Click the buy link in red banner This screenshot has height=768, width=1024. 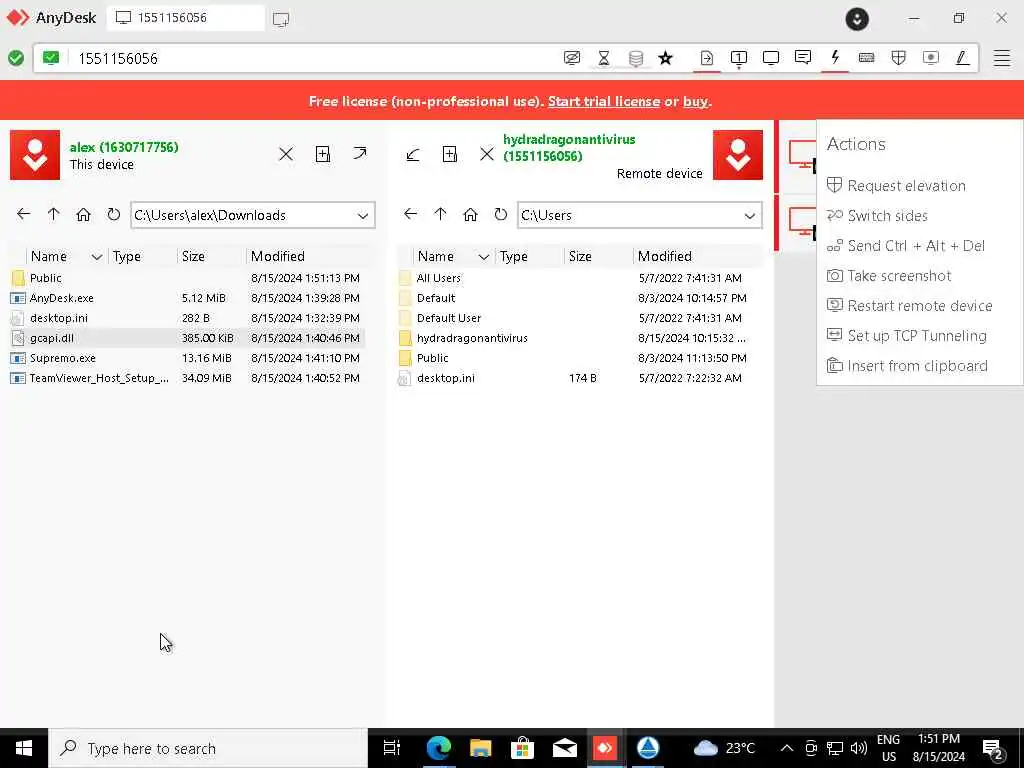(696, 101)
